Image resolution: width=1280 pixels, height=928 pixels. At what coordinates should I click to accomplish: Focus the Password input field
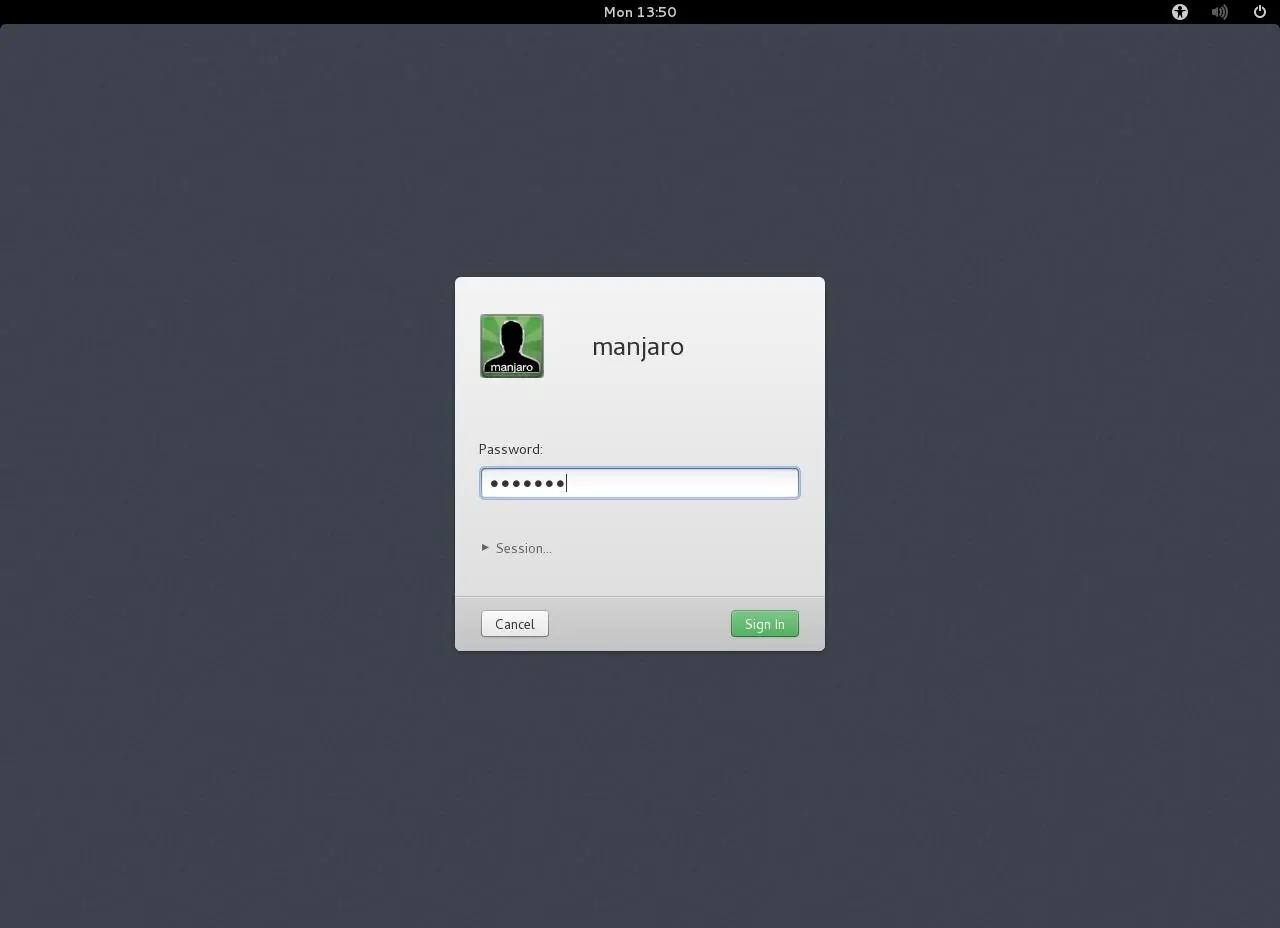point(640,483)
